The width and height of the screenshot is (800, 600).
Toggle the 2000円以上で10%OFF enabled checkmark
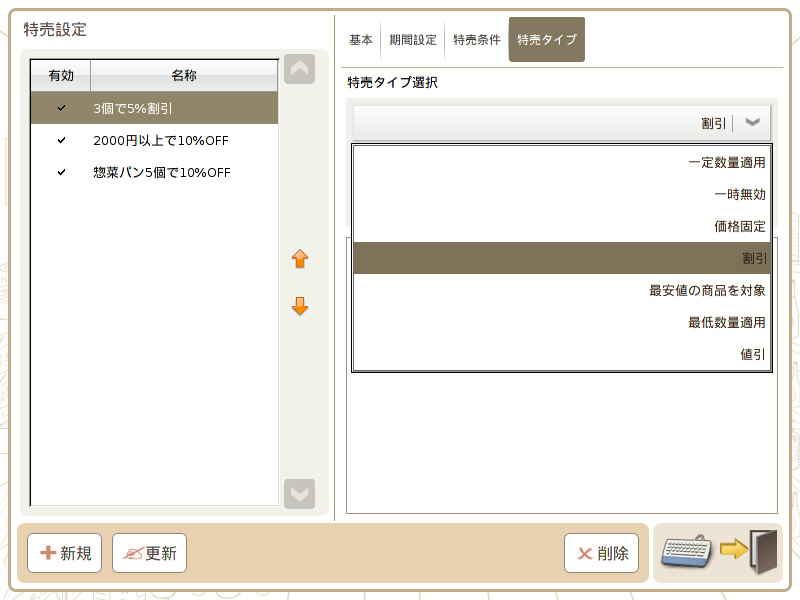point(61,140)
